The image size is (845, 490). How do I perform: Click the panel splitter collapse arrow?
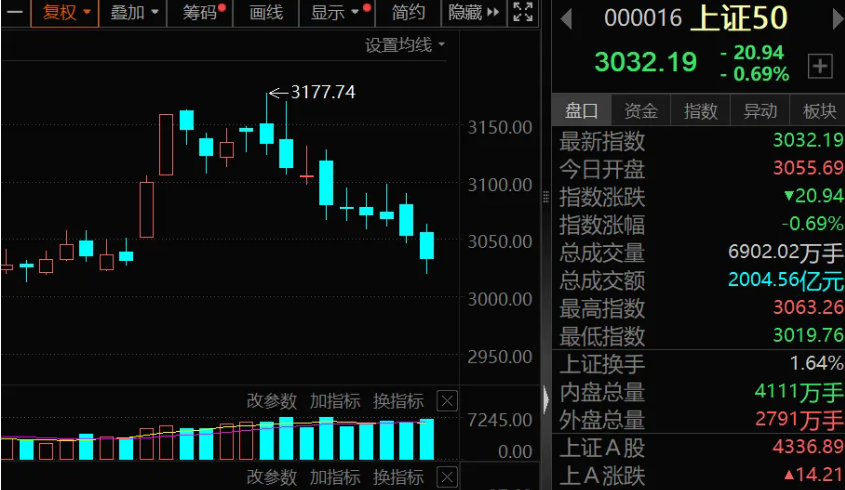pos(546,399)
